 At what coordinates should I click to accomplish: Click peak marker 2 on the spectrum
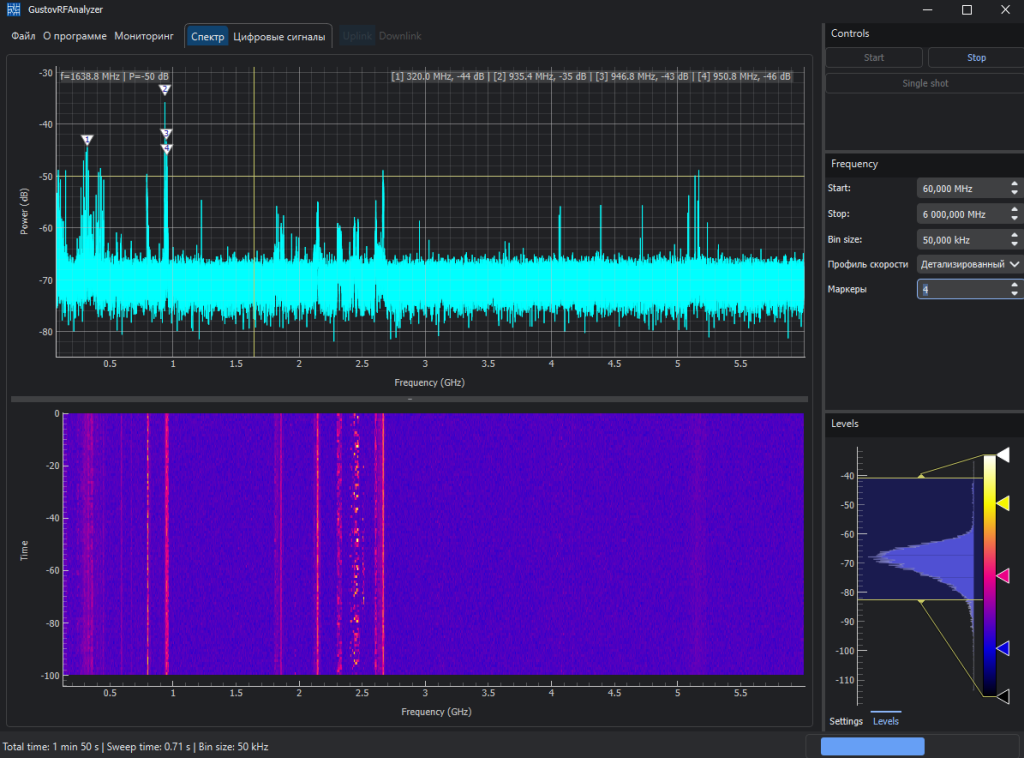165,89
